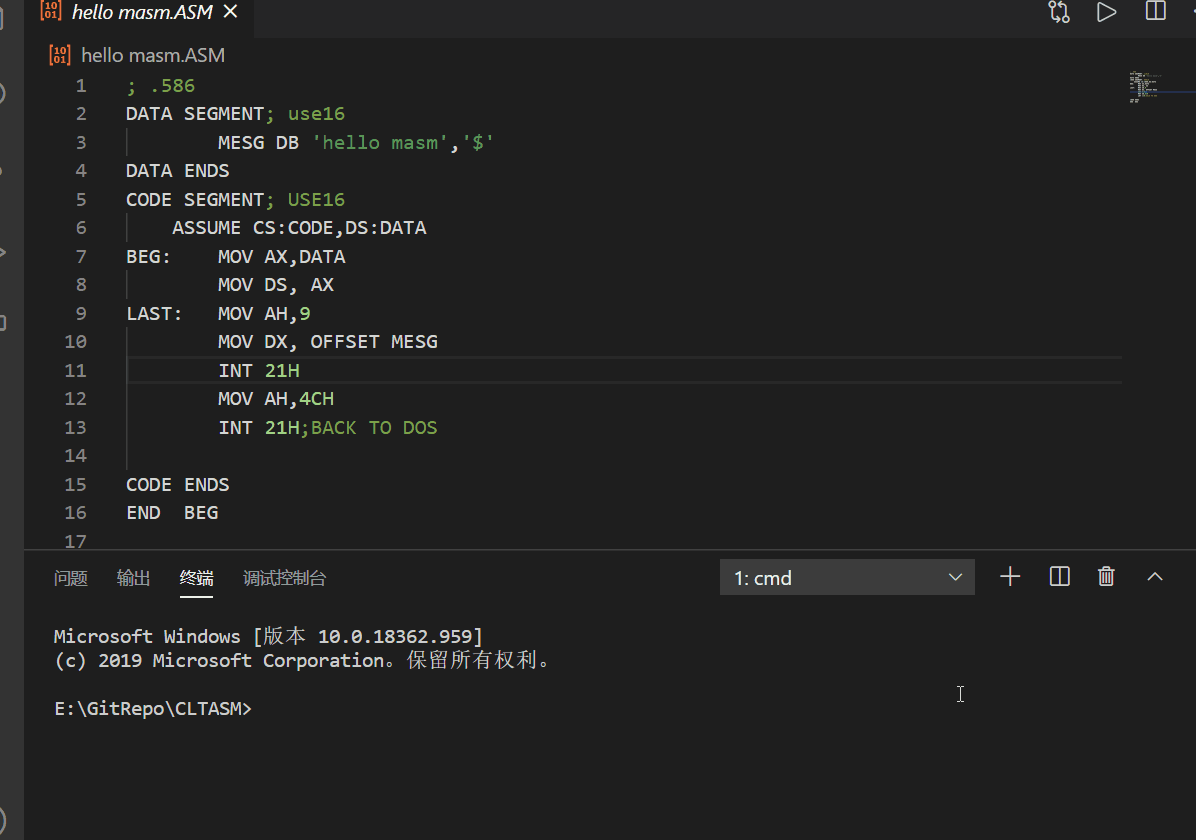Click line number 1 in gutter

pos(81,85)
